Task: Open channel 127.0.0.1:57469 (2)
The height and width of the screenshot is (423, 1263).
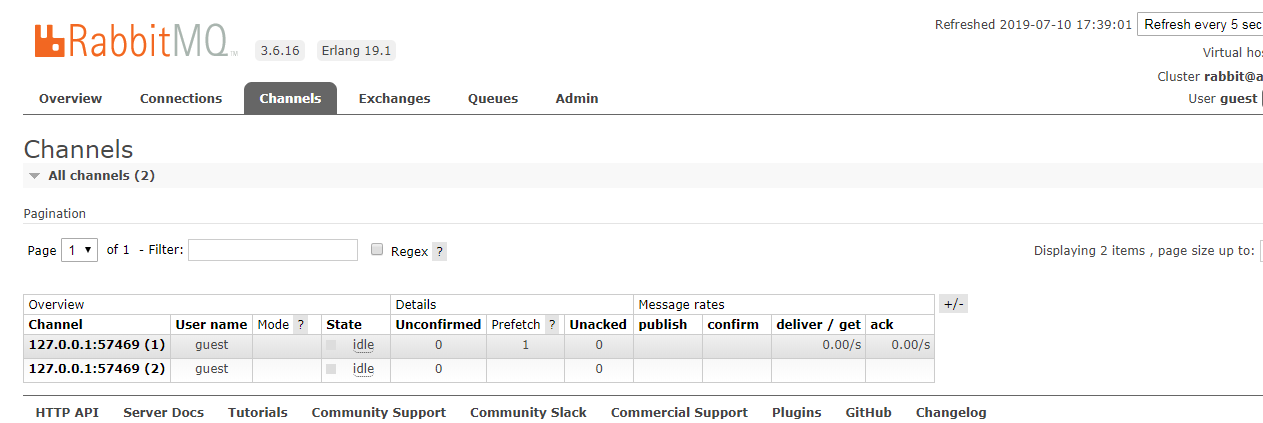Action: [97, 369]
